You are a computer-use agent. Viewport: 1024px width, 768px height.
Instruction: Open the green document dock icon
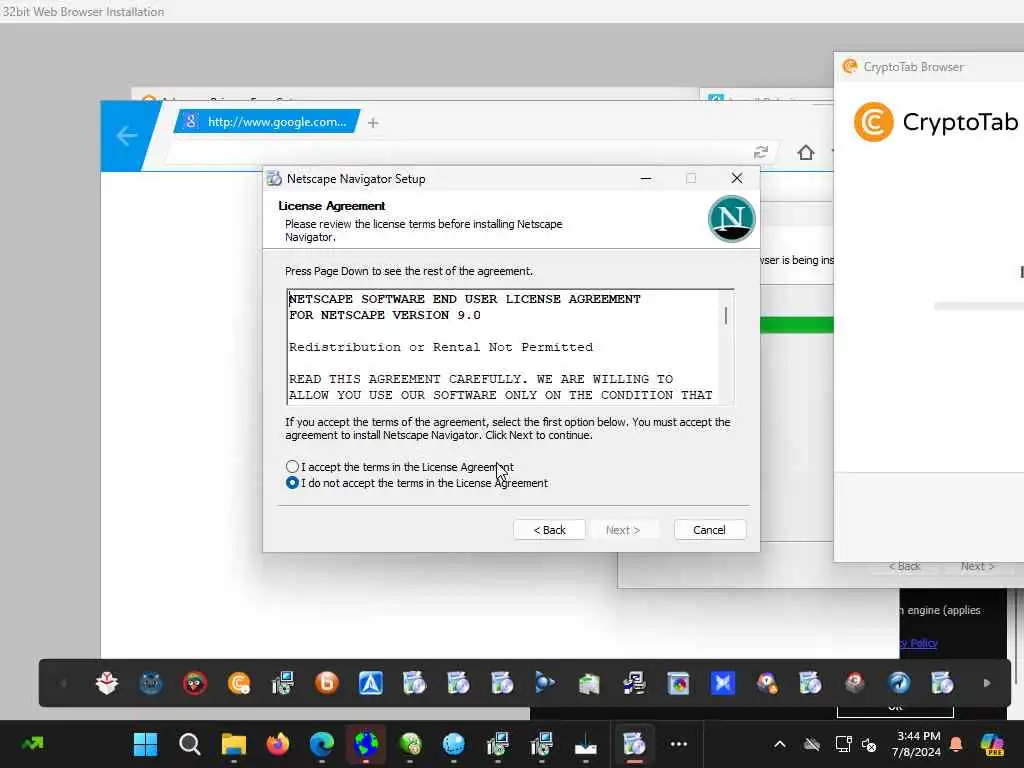pos(589,683)
